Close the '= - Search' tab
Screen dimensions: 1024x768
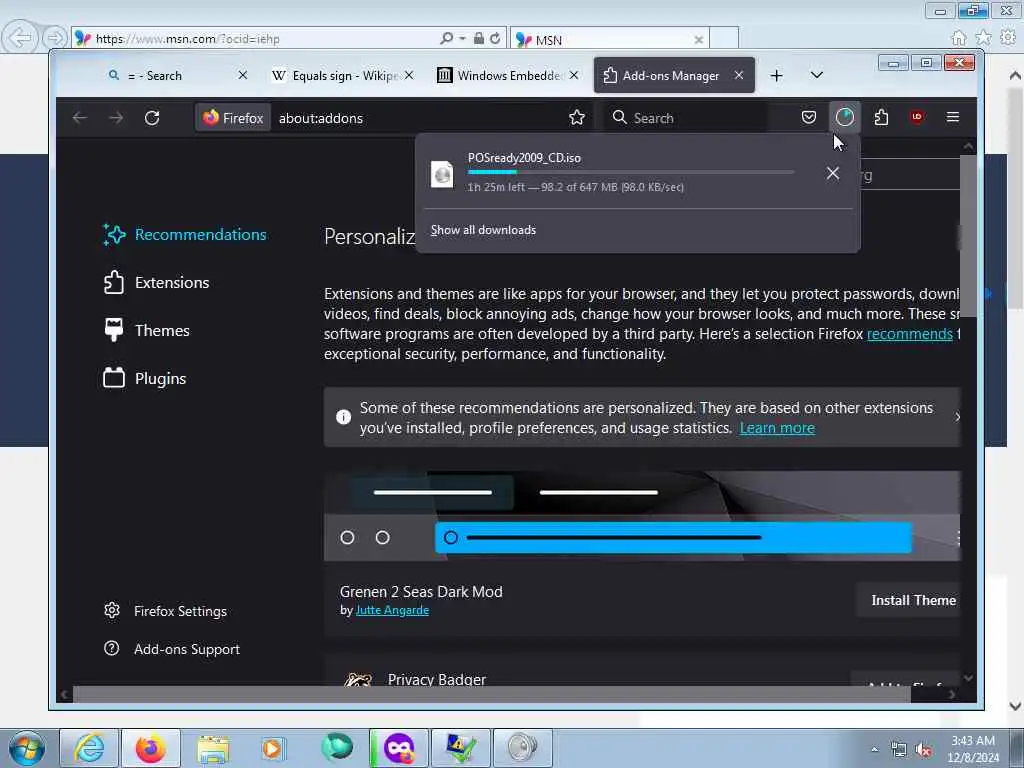coord(243,75)
